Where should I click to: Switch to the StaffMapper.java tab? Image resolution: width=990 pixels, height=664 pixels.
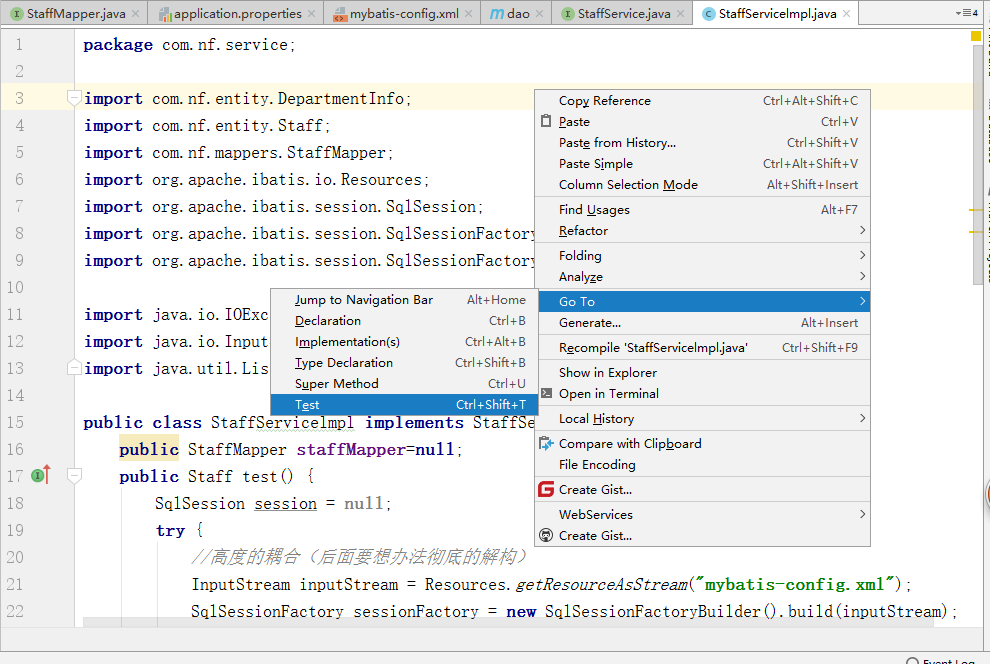pyautogui.click(x=76, y=13)
